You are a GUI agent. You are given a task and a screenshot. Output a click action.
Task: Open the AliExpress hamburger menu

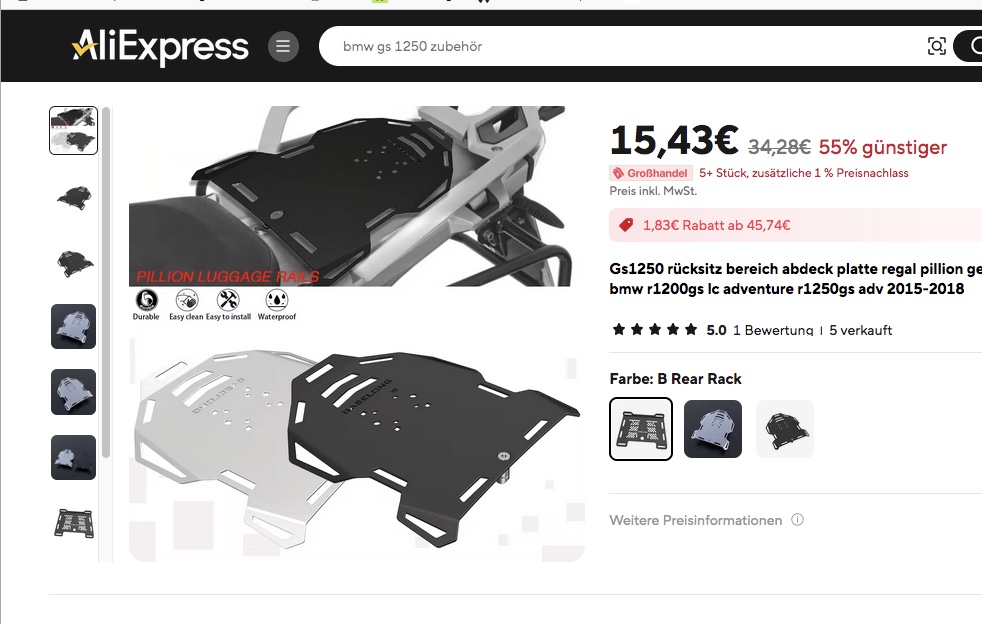[283, 46]
